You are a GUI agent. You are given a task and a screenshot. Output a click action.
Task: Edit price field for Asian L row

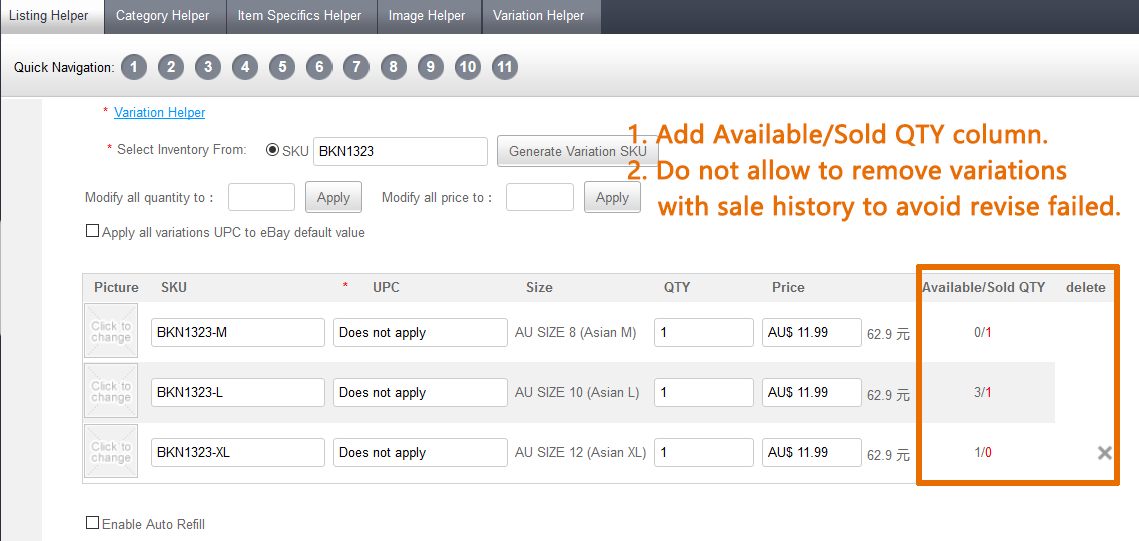[x=811, y=393]
